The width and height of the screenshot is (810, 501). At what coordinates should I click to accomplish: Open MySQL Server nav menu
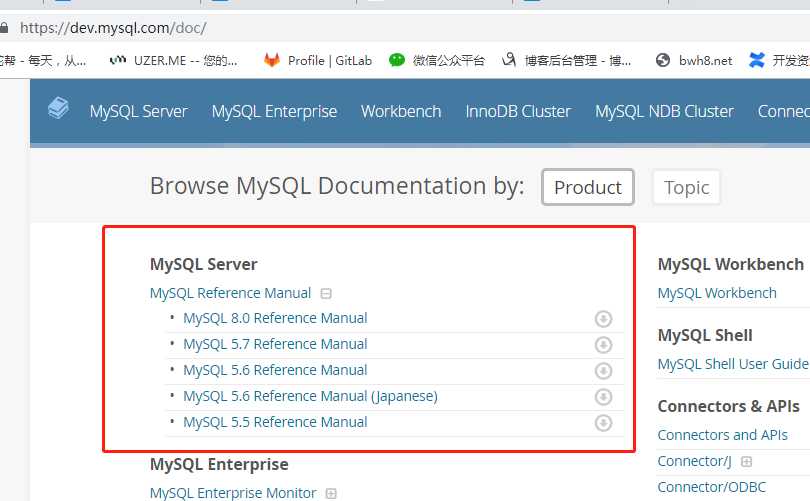point(138,111)
